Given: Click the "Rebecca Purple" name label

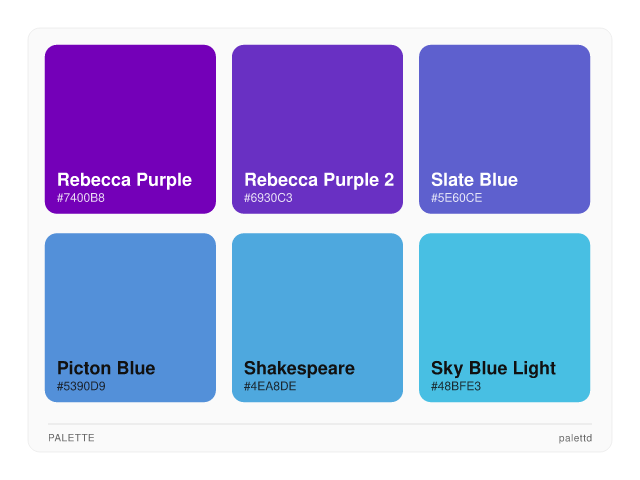Looking at the screenshot, I should click(124, 180).
